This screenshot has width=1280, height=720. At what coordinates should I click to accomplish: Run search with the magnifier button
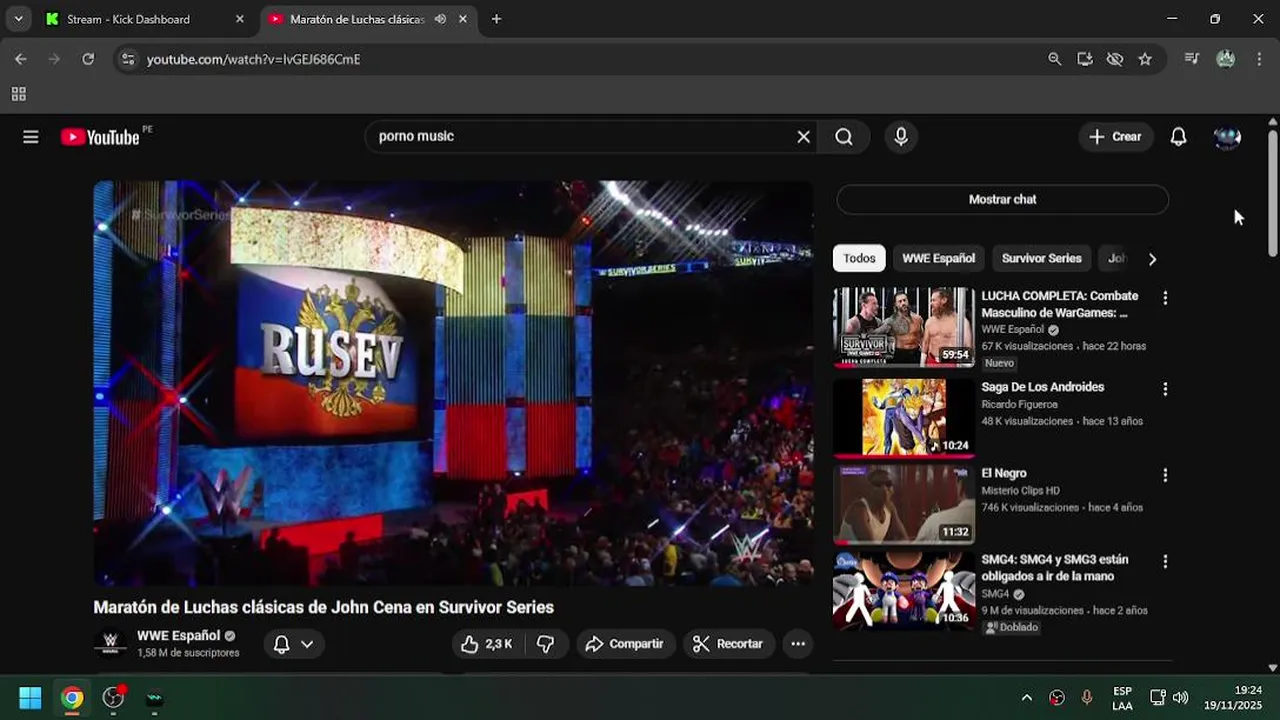coord(844,137)
